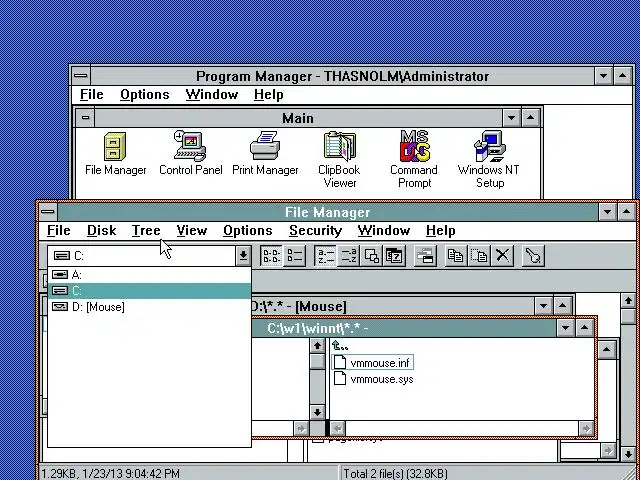Choose highlighted C: in drive list
Viewport: 640px width, 480px height.
click(149, 291)
